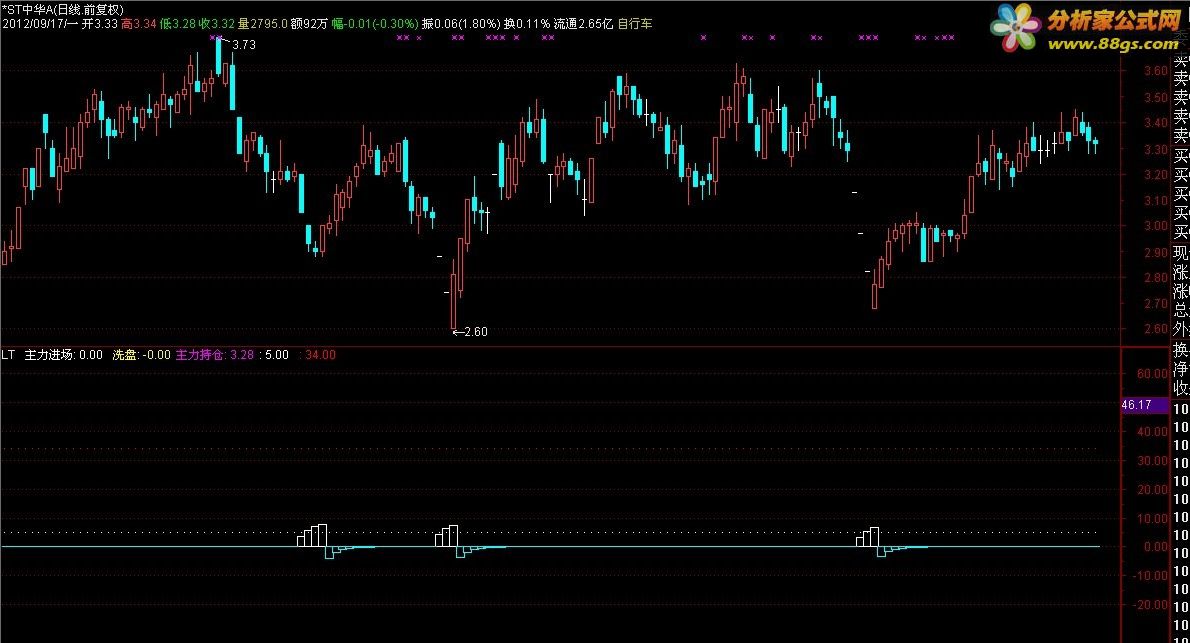Image resolution: width=1190 pixels, height=643 pixels.
Task: Click the purple 46.17 axis marker
Action: 1144,405
